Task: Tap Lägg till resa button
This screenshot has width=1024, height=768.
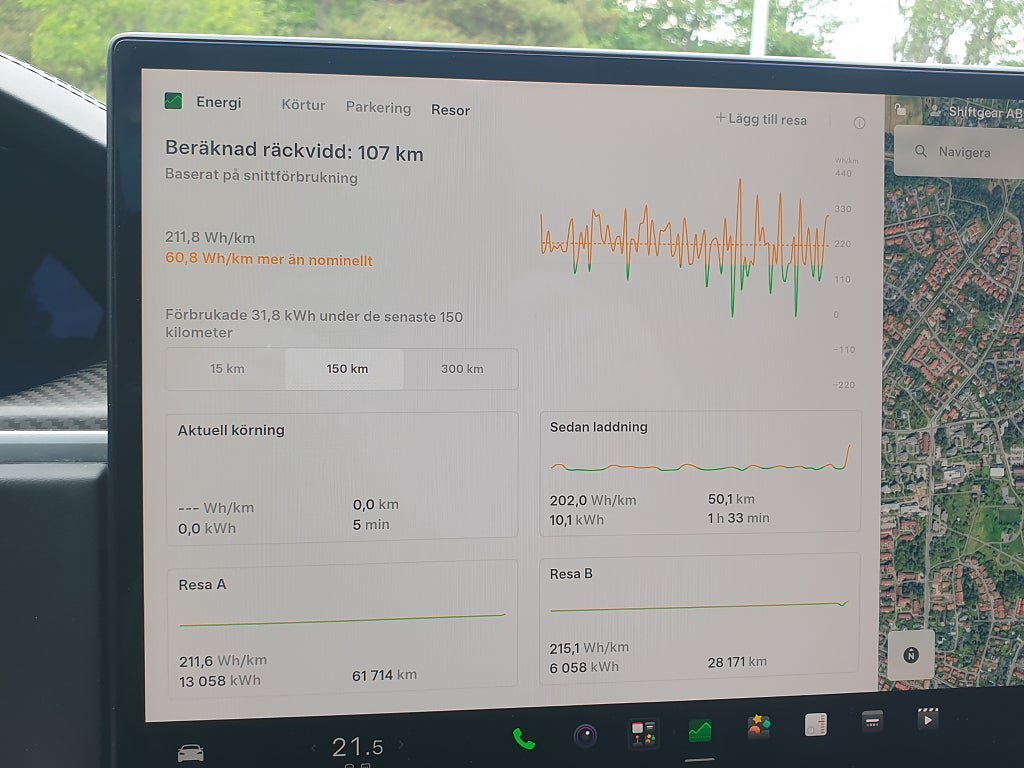Action: pyautogui.click(x=761, y=119)
